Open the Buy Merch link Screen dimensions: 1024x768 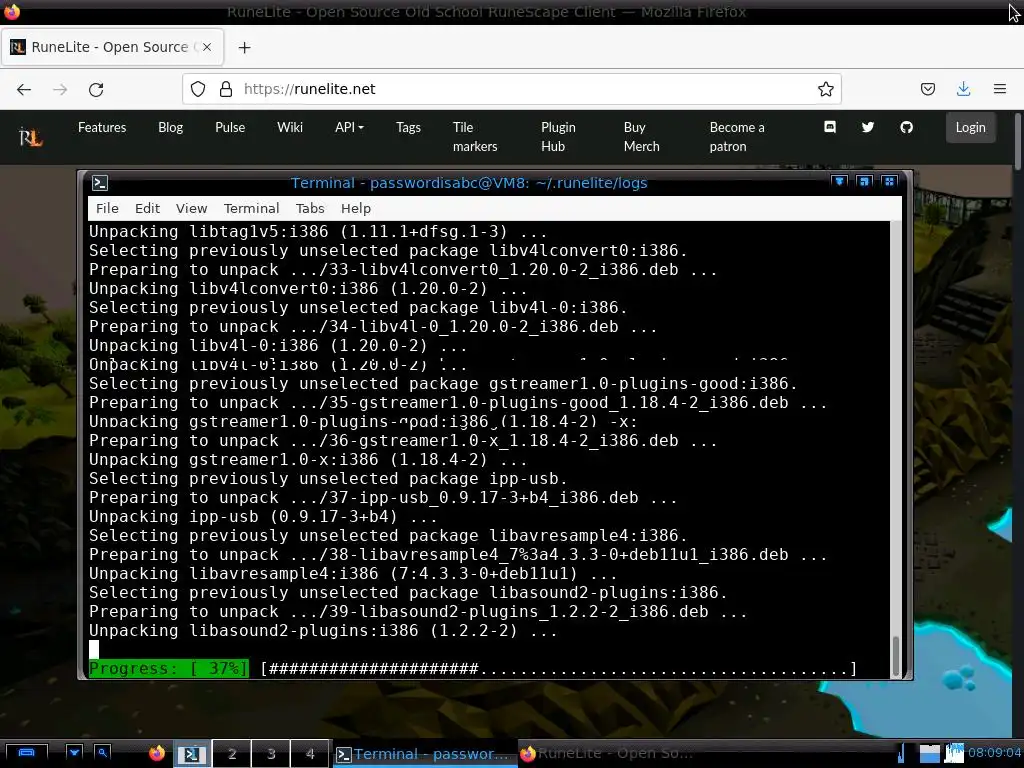(x=641, y=137)
